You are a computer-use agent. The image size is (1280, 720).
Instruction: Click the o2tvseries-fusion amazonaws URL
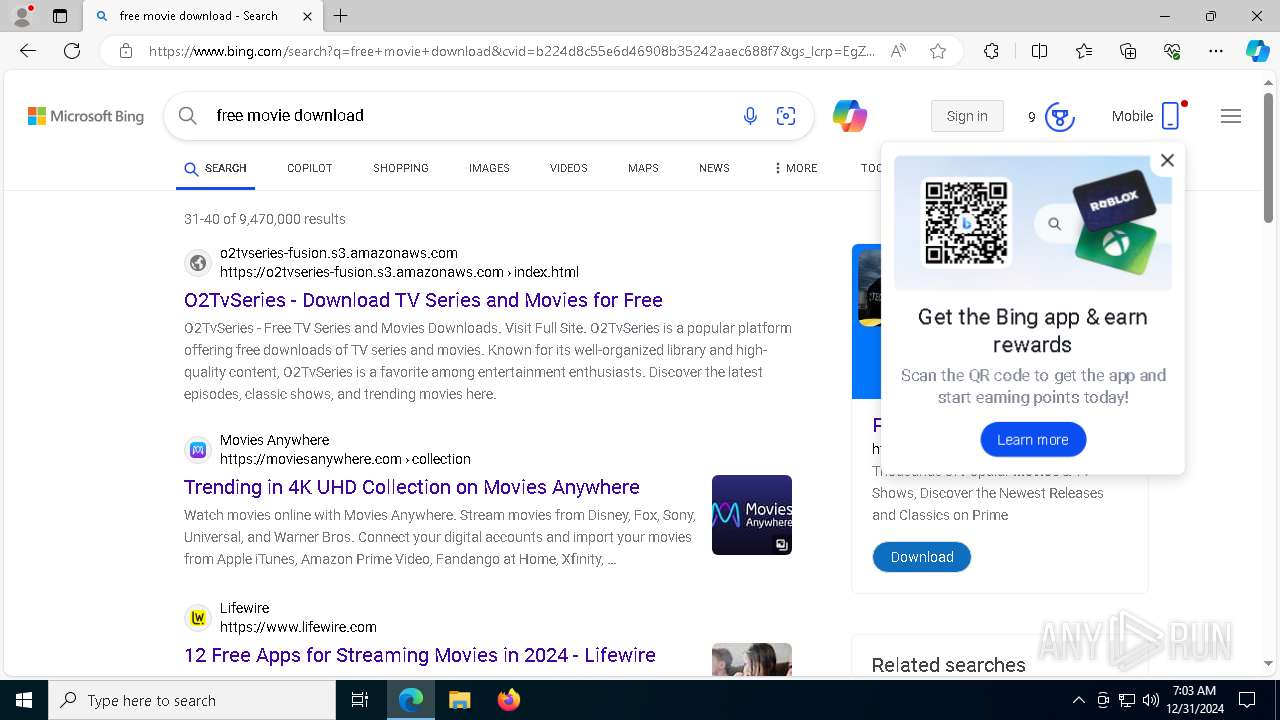coord(399,272)
